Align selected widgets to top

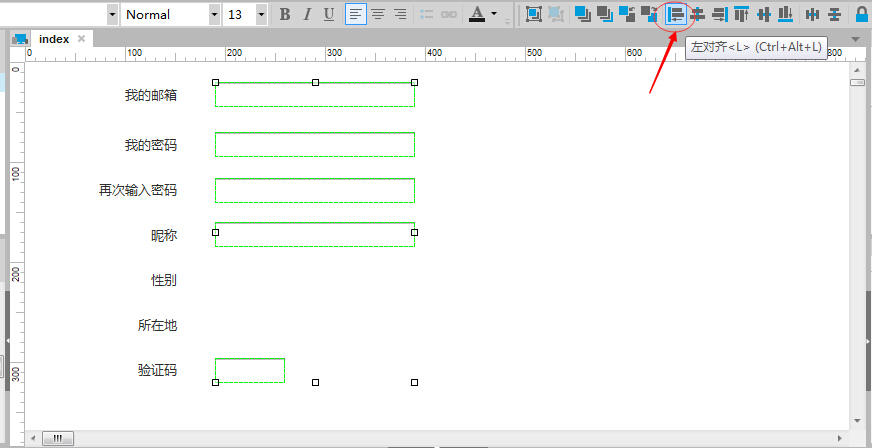click(x=741, y=14)
